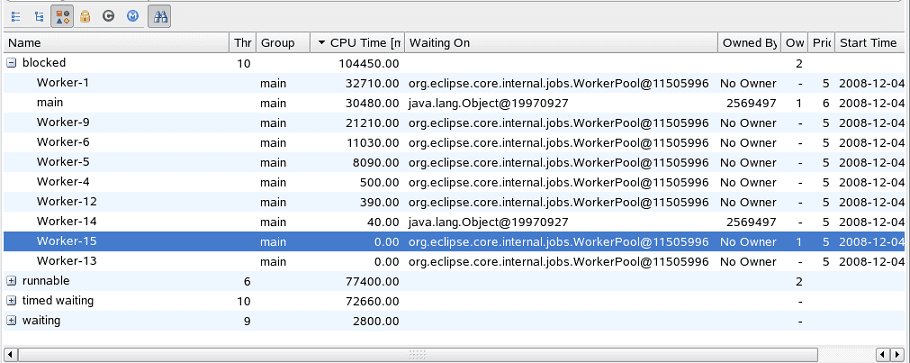Select the Worker-12 thread row
910x363 pixels.
click(x=454, y=202)
